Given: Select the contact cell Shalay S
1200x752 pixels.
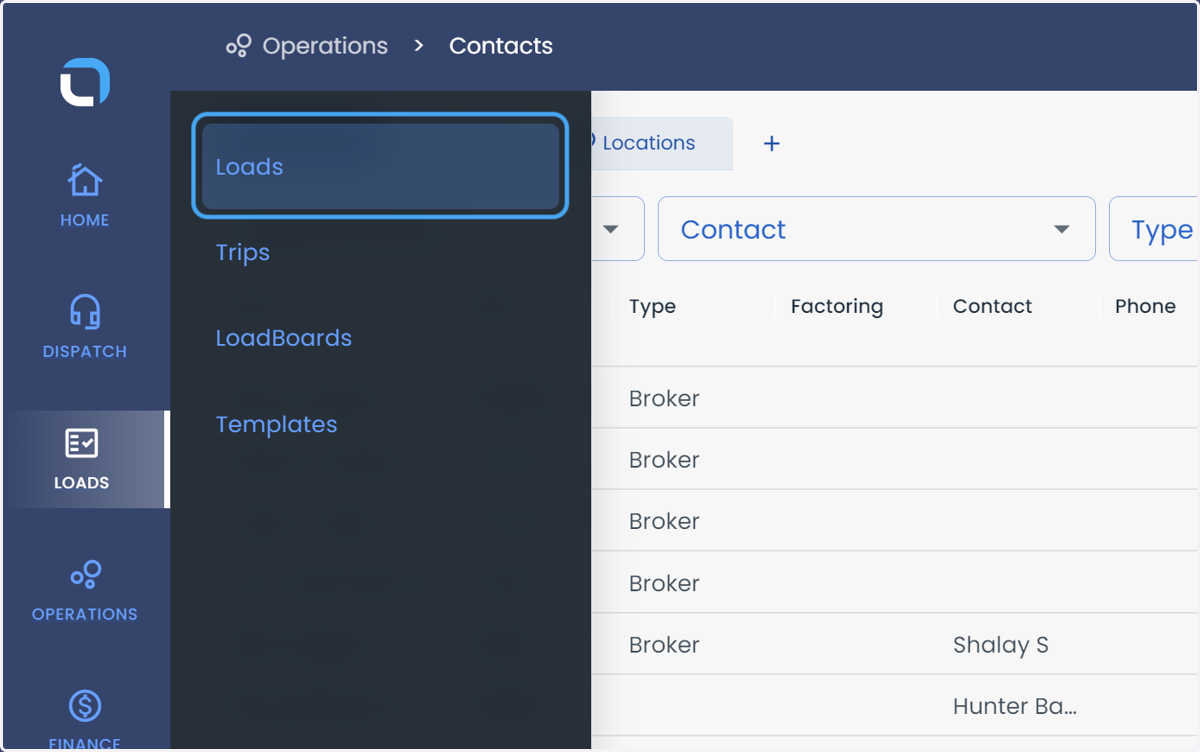Looking at the screenshot, I should pyautogui.click(x=1001, y=645).
